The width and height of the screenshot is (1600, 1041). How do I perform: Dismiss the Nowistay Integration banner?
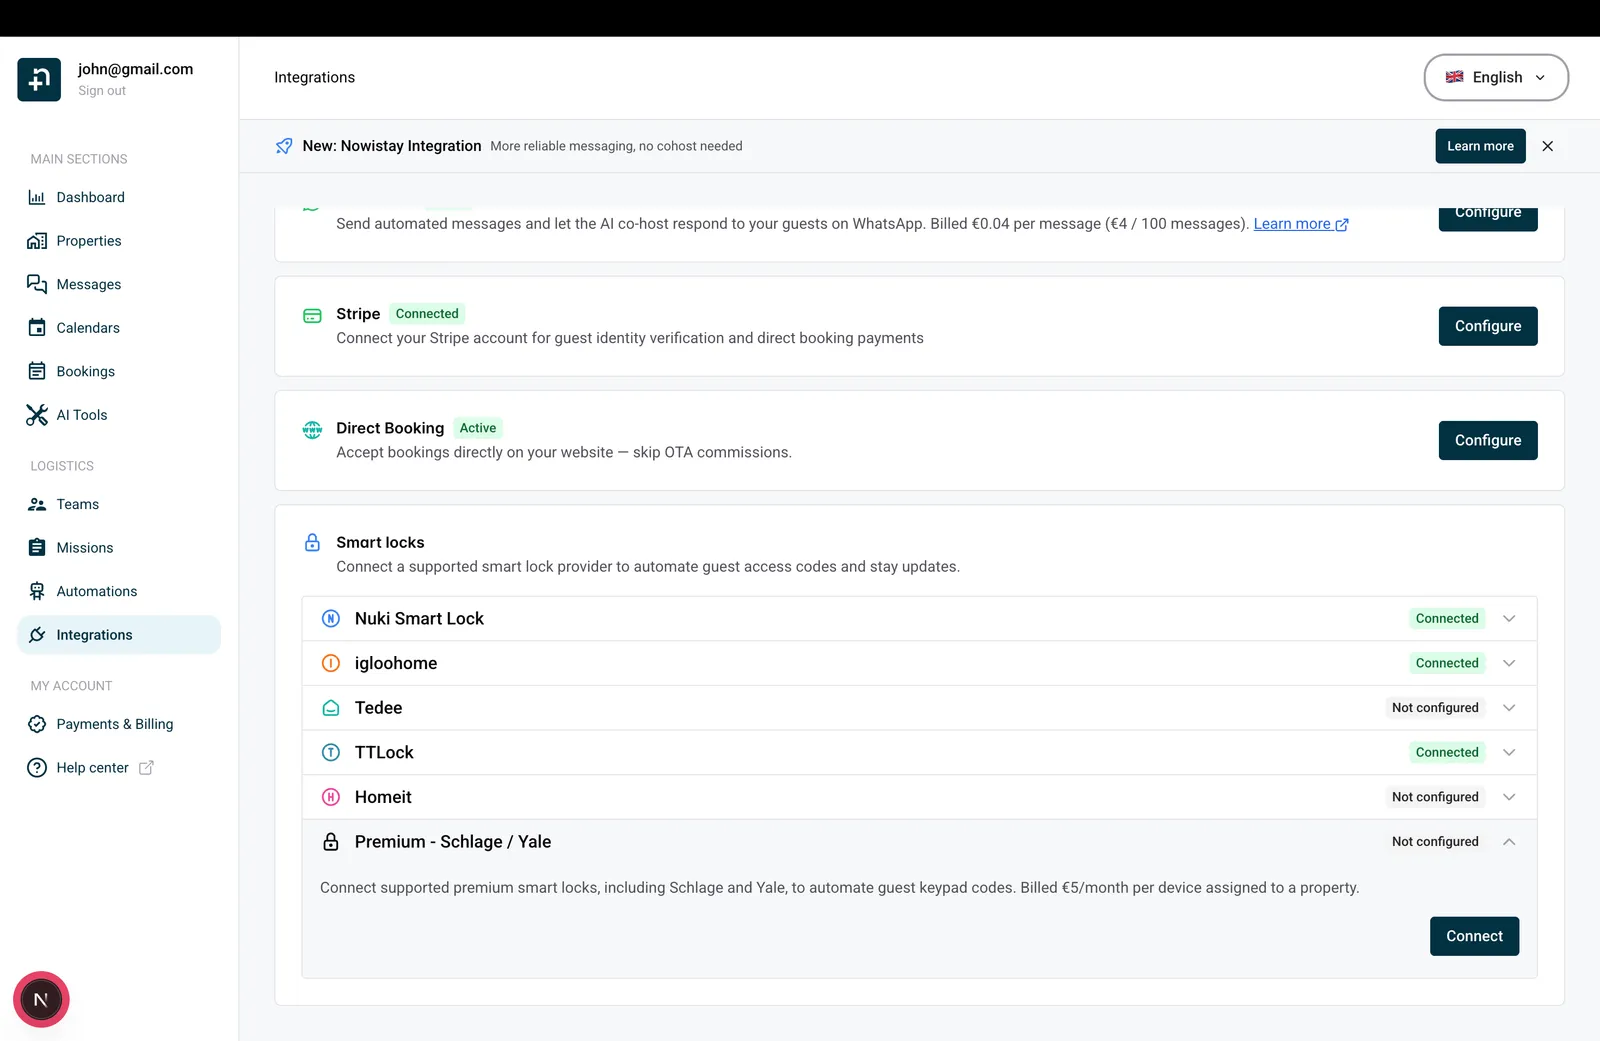tap(1548, 146)
